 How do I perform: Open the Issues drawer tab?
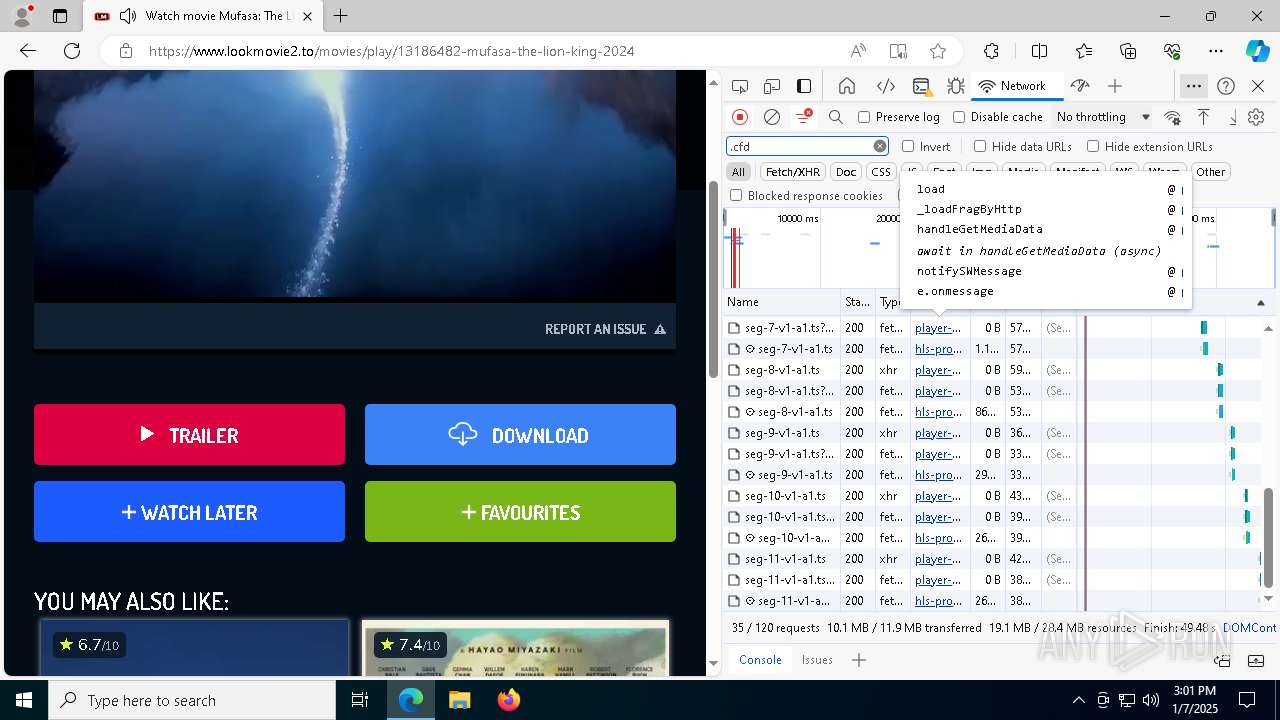pos(817,660)
